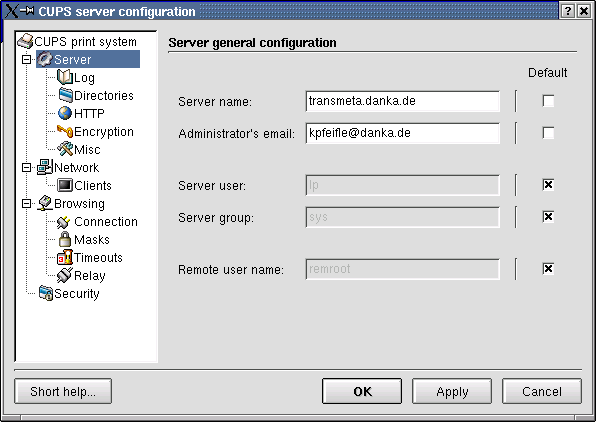
Task: Uncheck Default for Remote user name
Action: tap(548, 269)
